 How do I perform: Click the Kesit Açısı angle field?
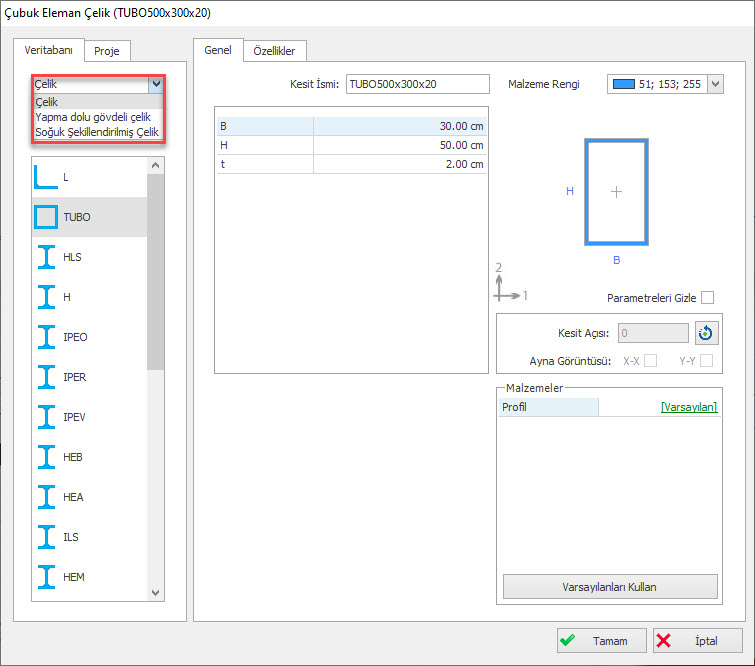[x=653, y=333]
